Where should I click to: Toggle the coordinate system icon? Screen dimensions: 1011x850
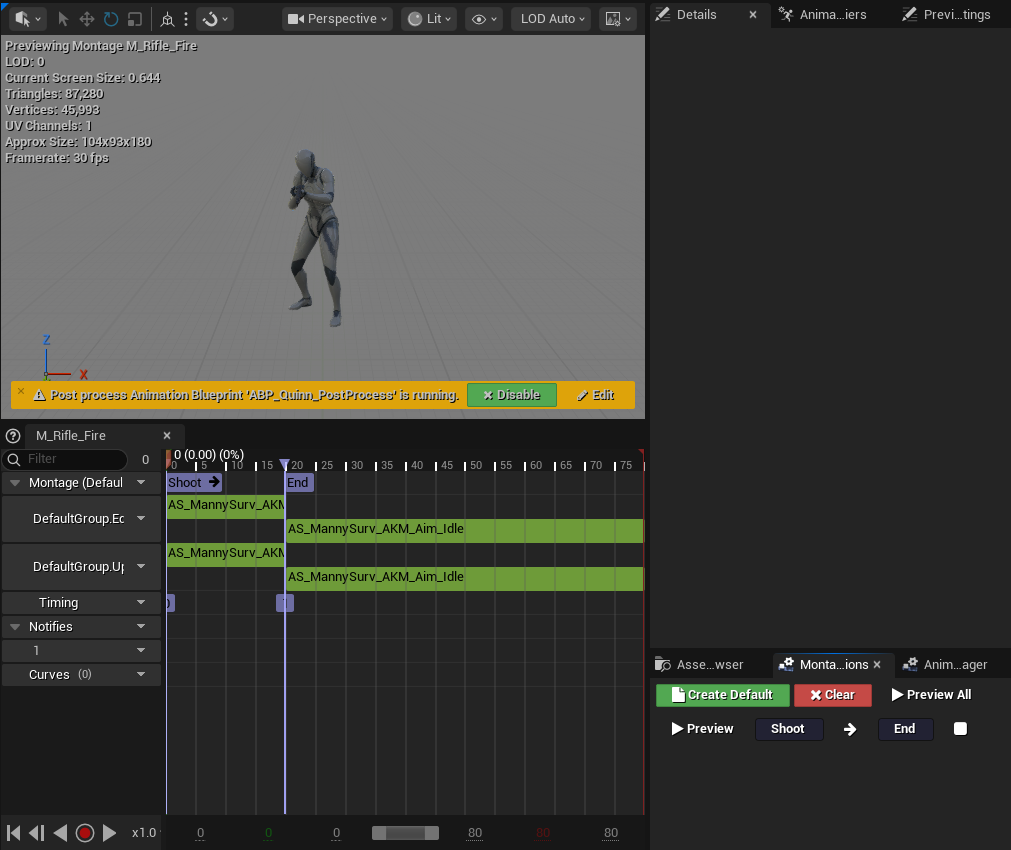(x=167, y=19)
